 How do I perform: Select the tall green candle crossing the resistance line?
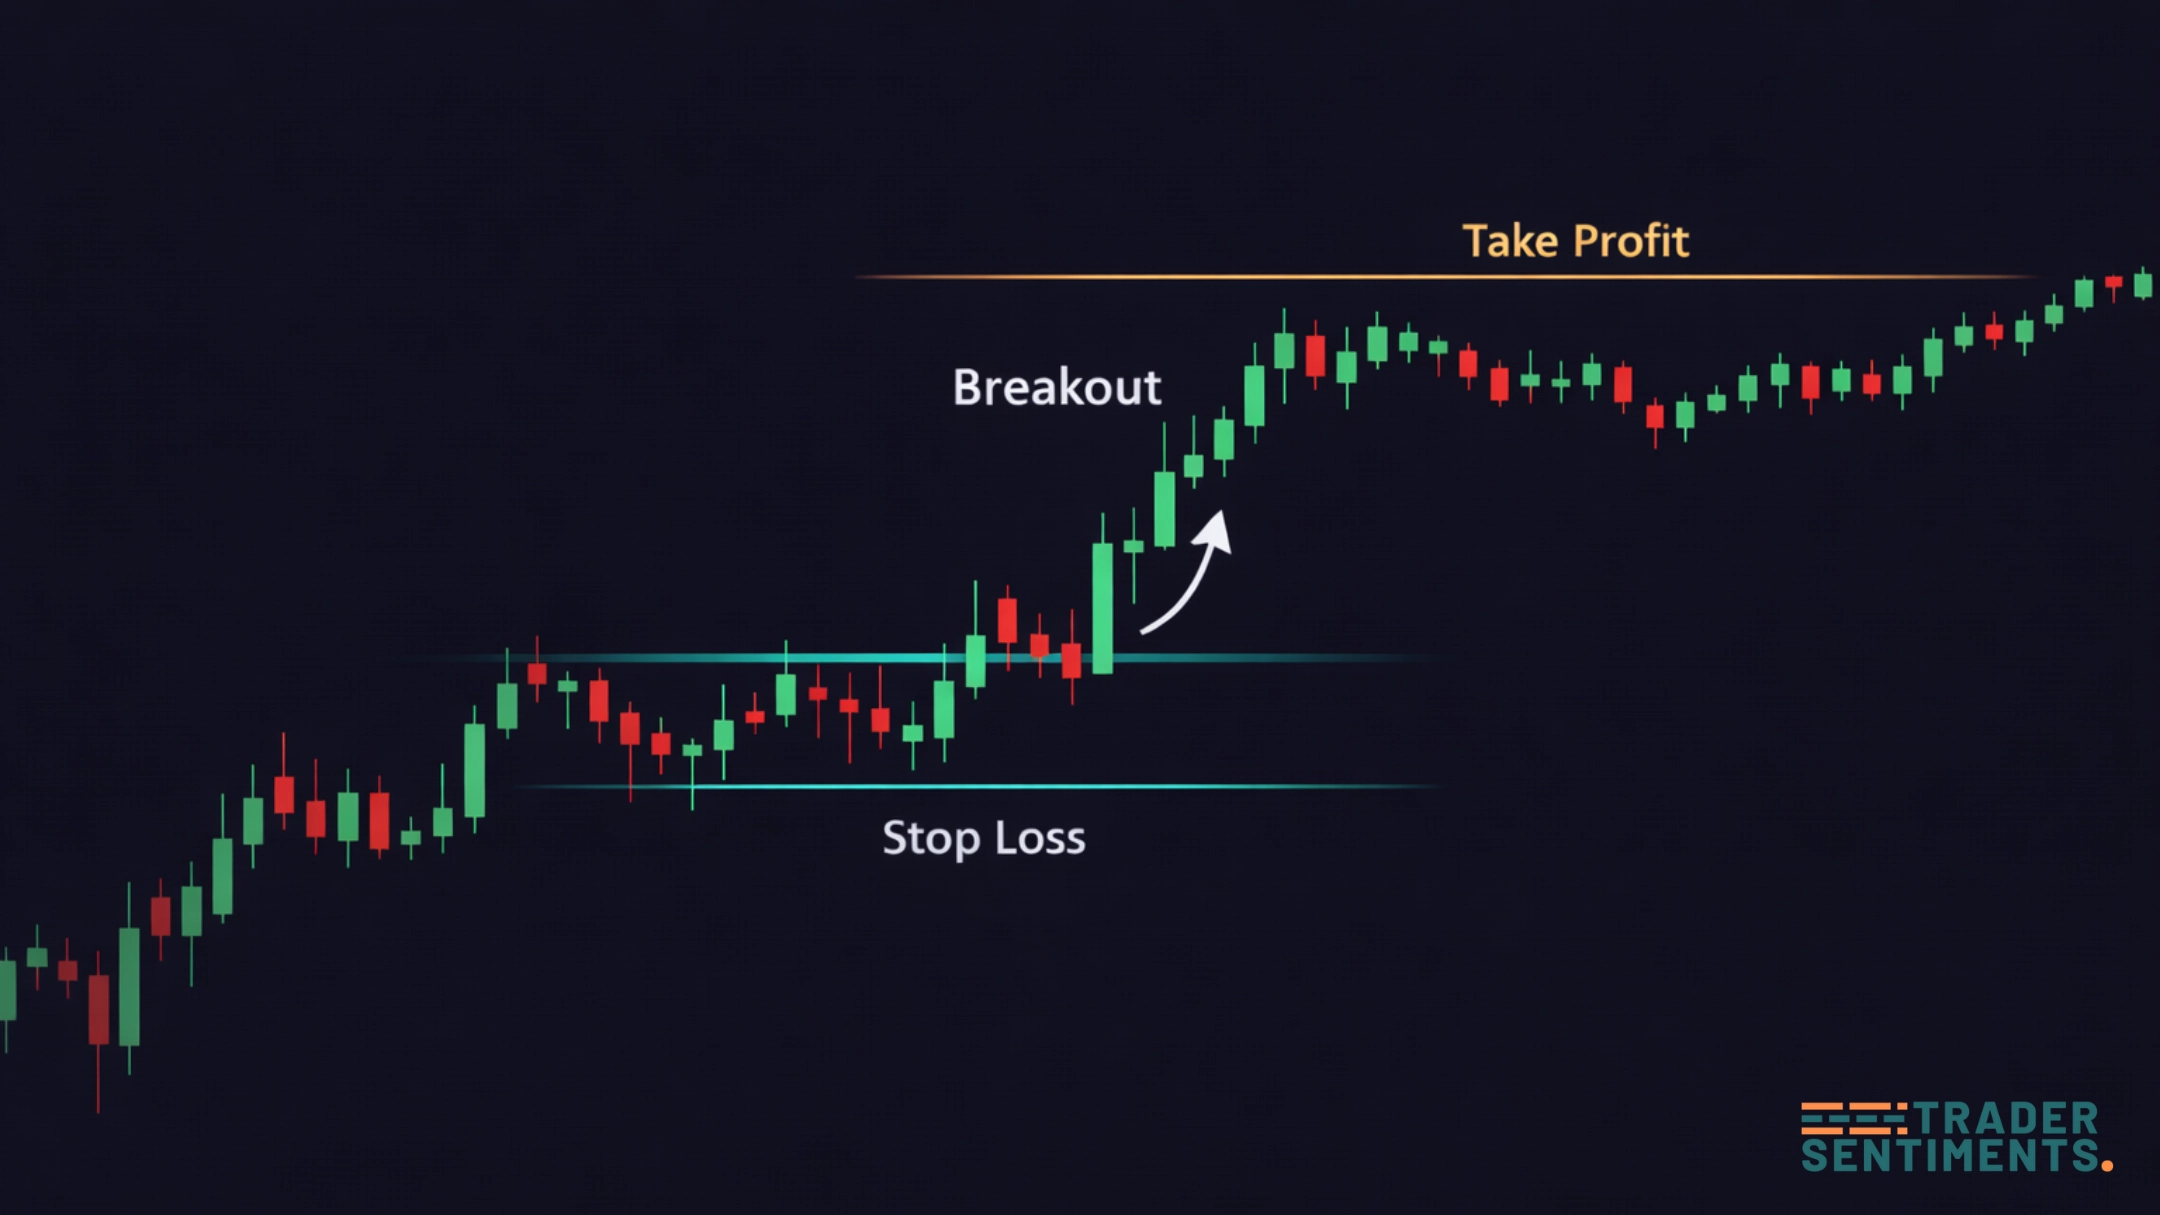click(x=1103, y=608)
